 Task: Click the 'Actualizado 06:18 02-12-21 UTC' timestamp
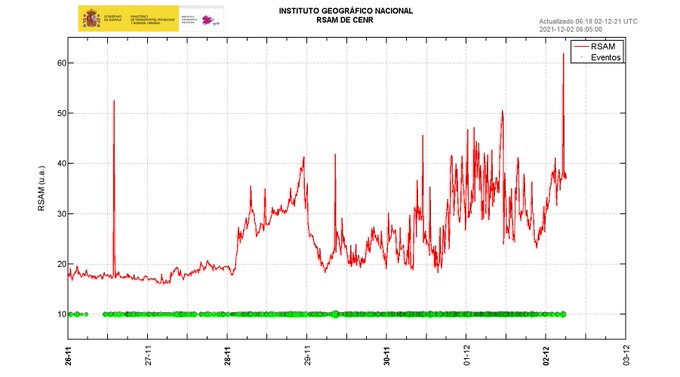point(588,21)
